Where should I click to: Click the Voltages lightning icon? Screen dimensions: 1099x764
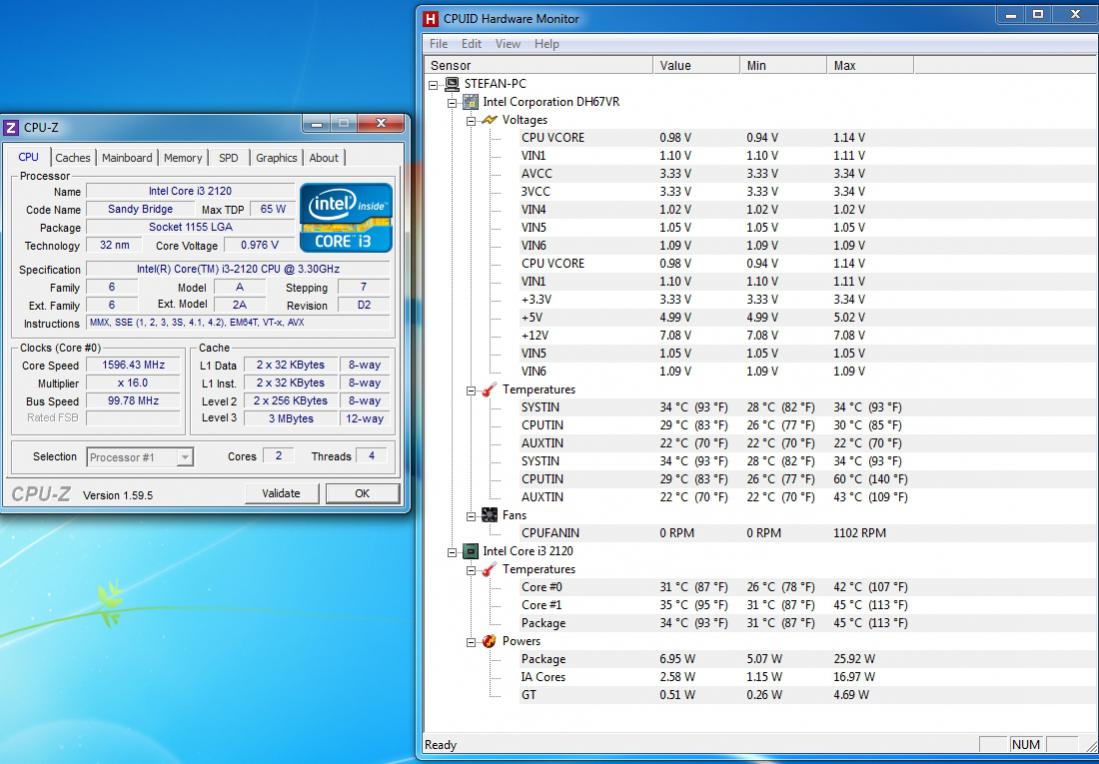click(x=489, y=120)
